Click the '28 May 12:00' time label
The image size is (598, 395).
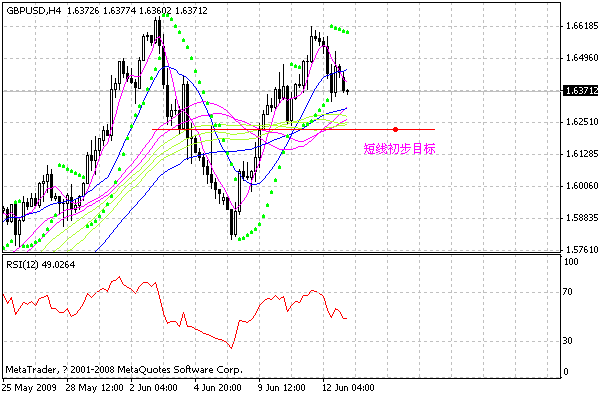95,388
